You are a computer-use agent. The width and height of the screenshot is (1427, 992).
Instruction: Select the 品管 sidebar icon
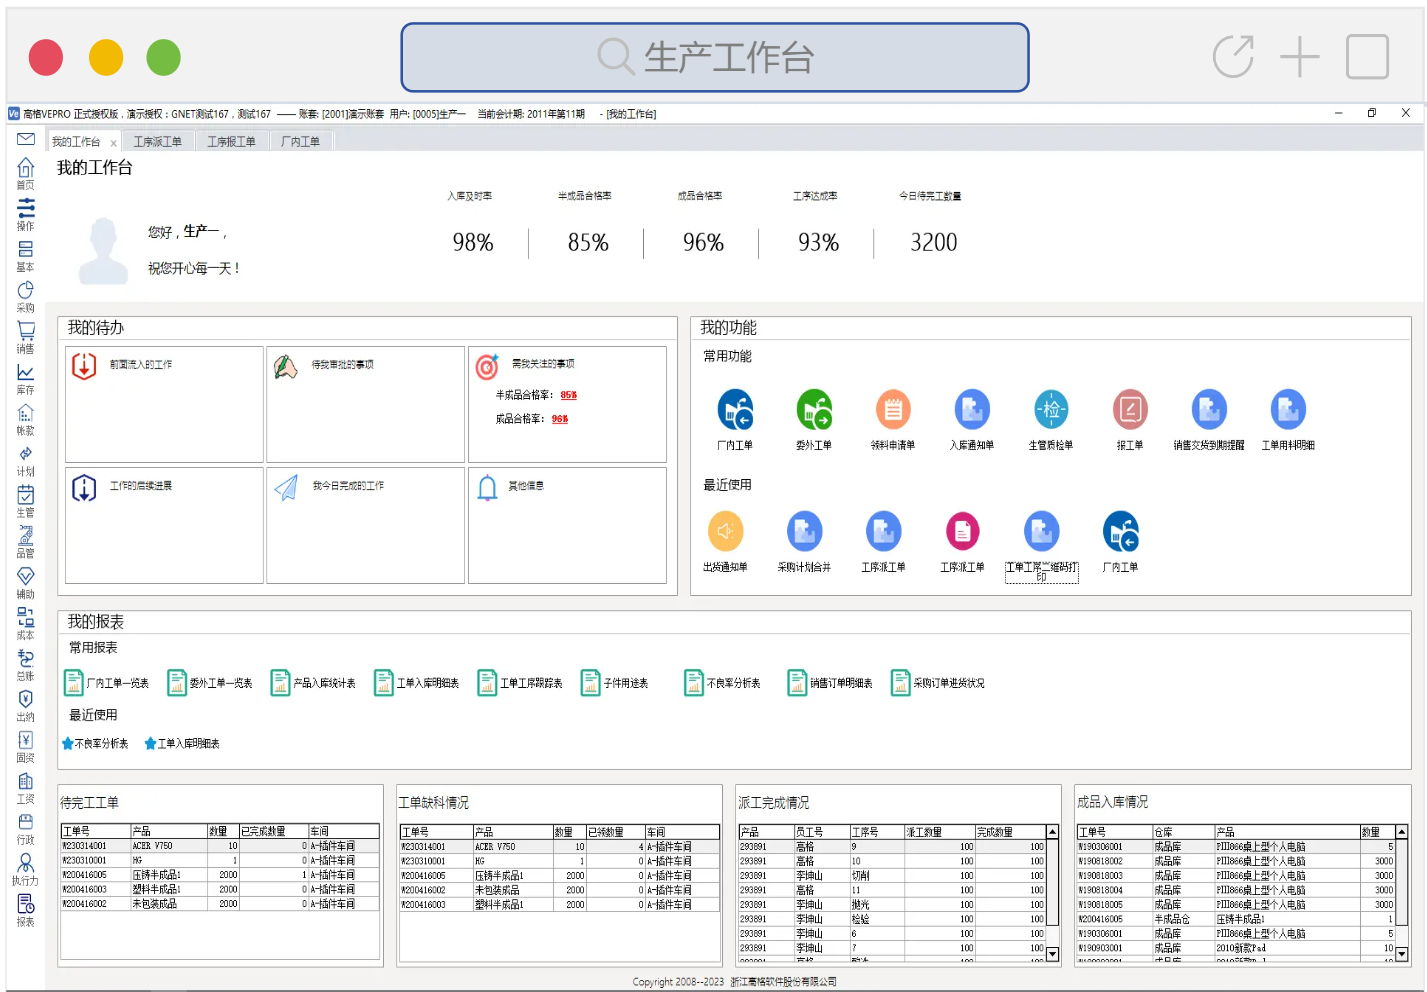[x=26, y=538]
